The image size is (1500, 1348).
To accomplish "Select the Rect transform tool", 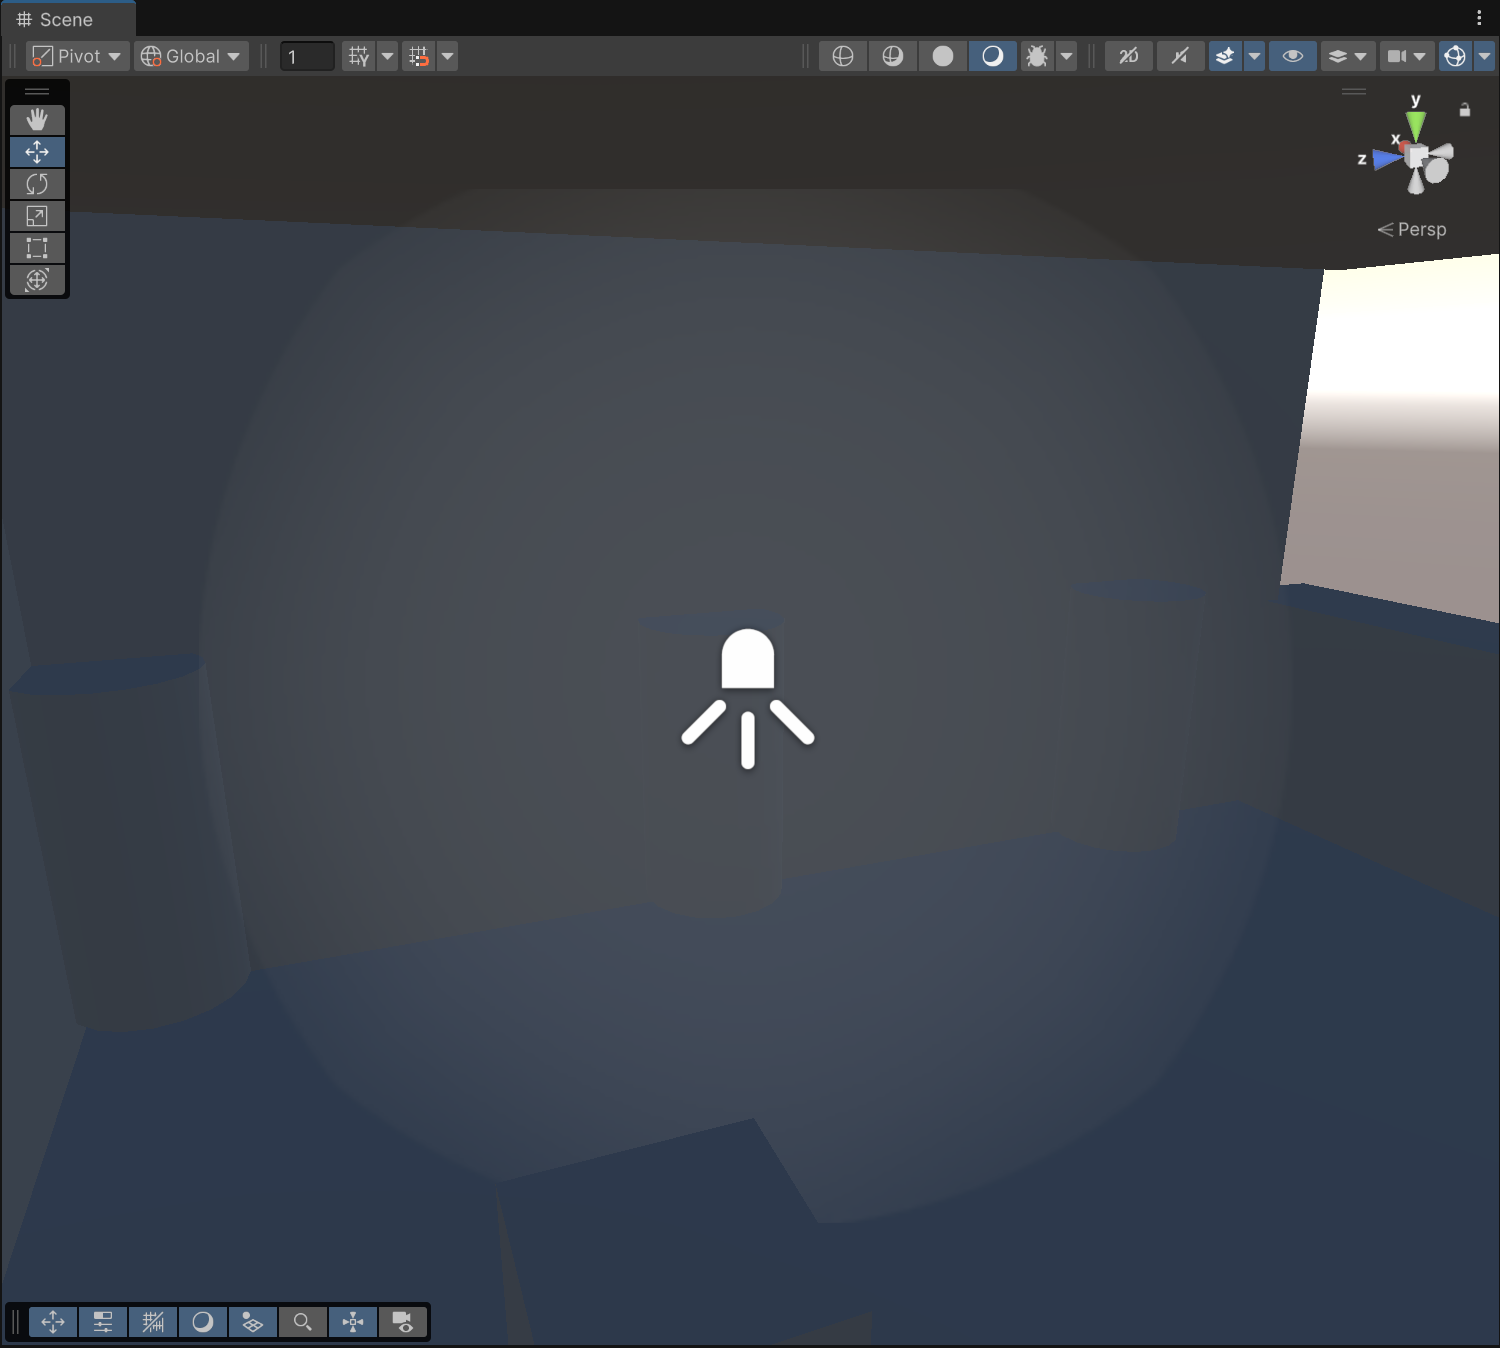I will click(x=37, y=248).
